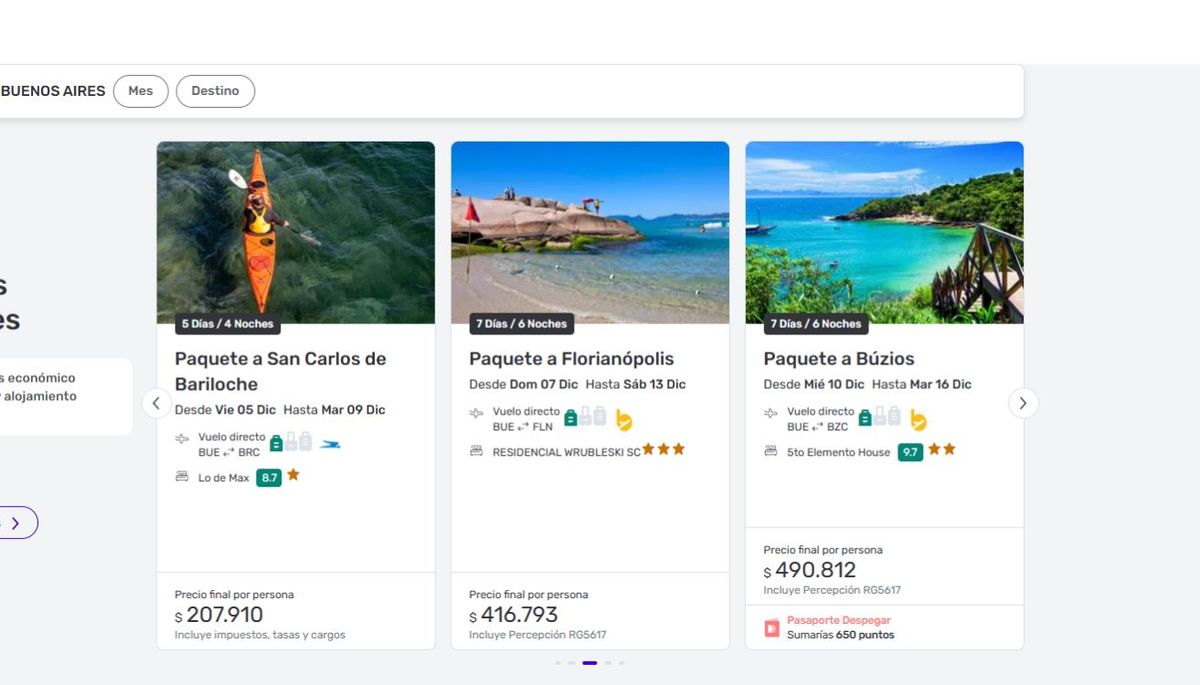Click the airplane icon in the Bariloche package

[182, 439]
